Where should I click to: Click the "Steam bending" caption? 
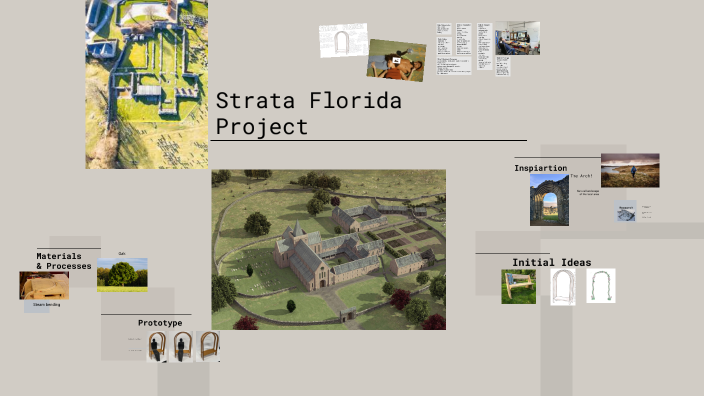point(46,304)
